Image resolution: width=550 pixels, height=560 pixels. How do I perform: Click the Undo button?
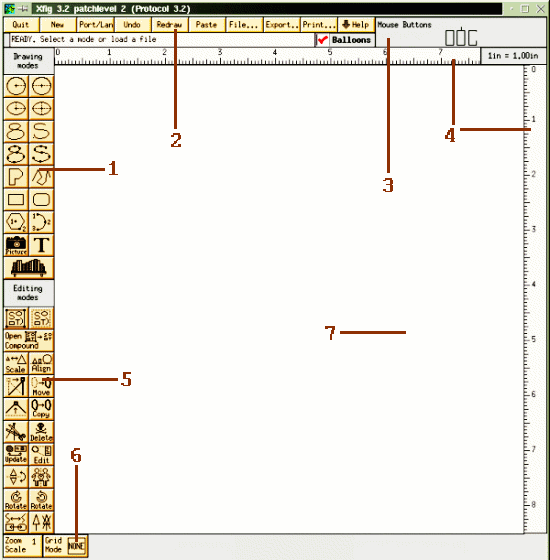tap(132, 25)
